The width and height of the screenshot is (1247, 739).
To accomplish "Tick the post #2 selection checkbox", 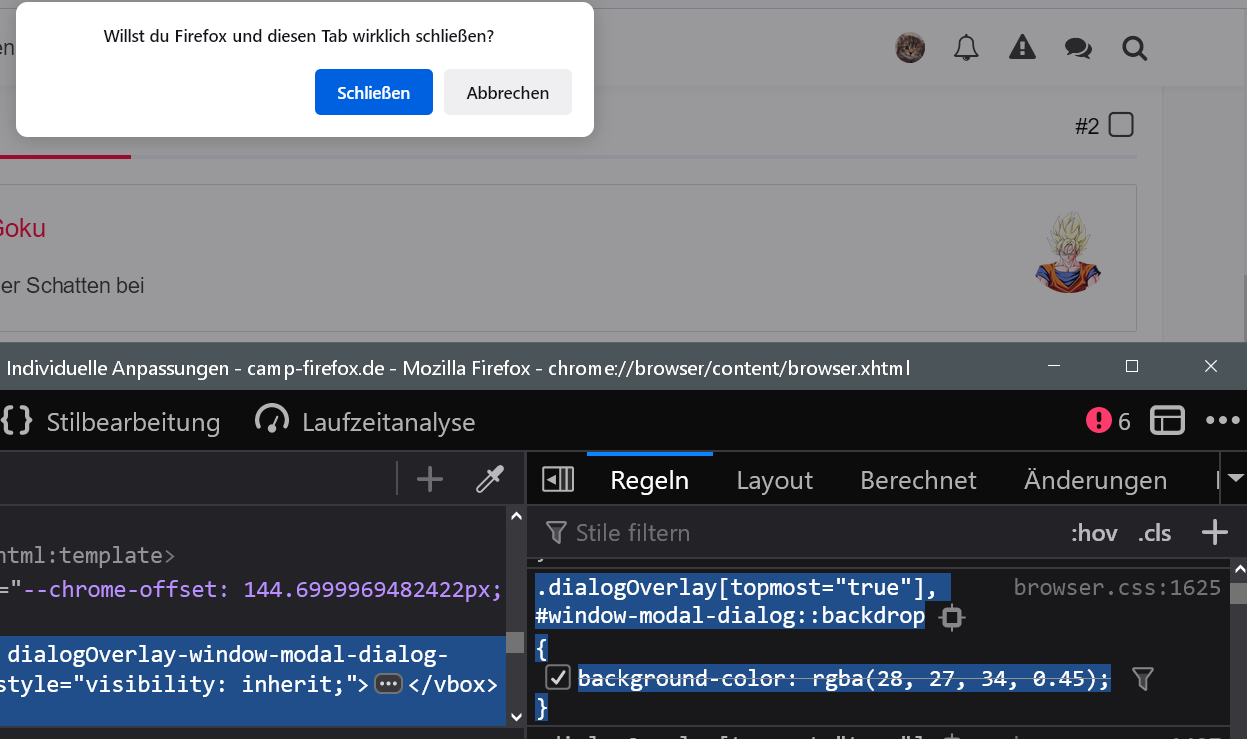I will pos(1121,125).
